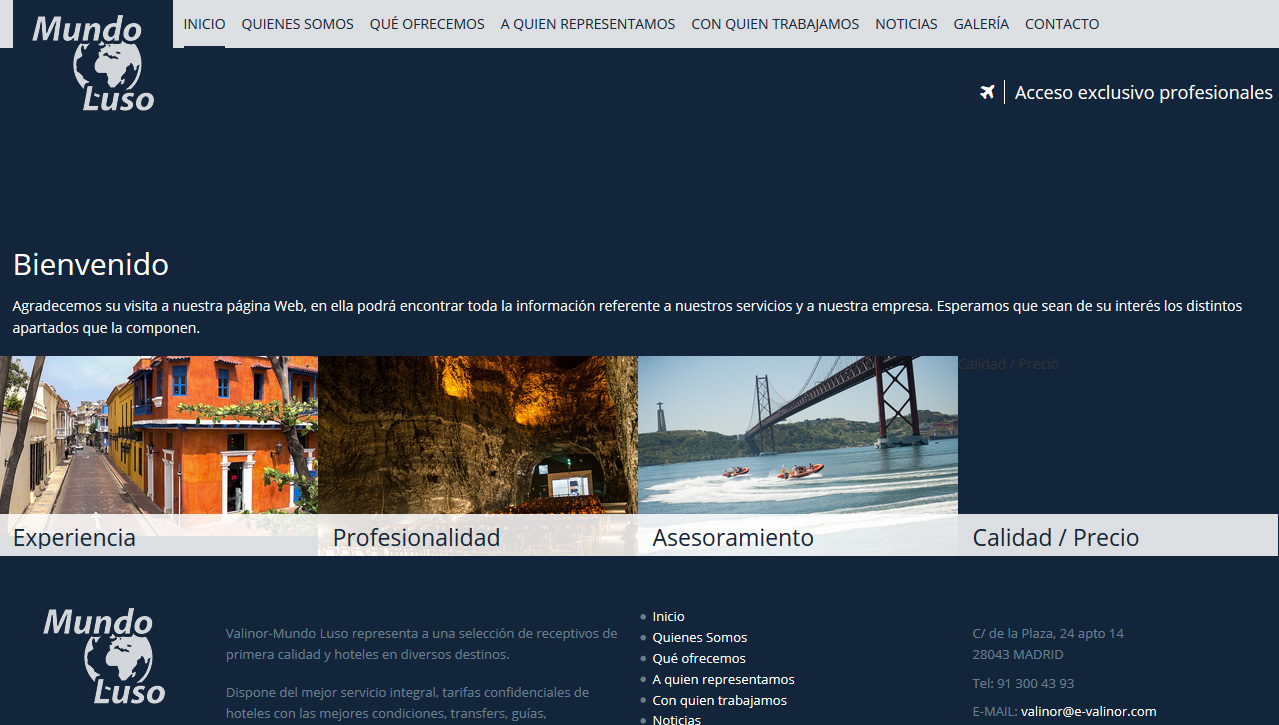Image resolution: width=1279 pixels, height=725 pixels.
Task: Open A Quien Representamos menu item
Action: click(587, 24)
